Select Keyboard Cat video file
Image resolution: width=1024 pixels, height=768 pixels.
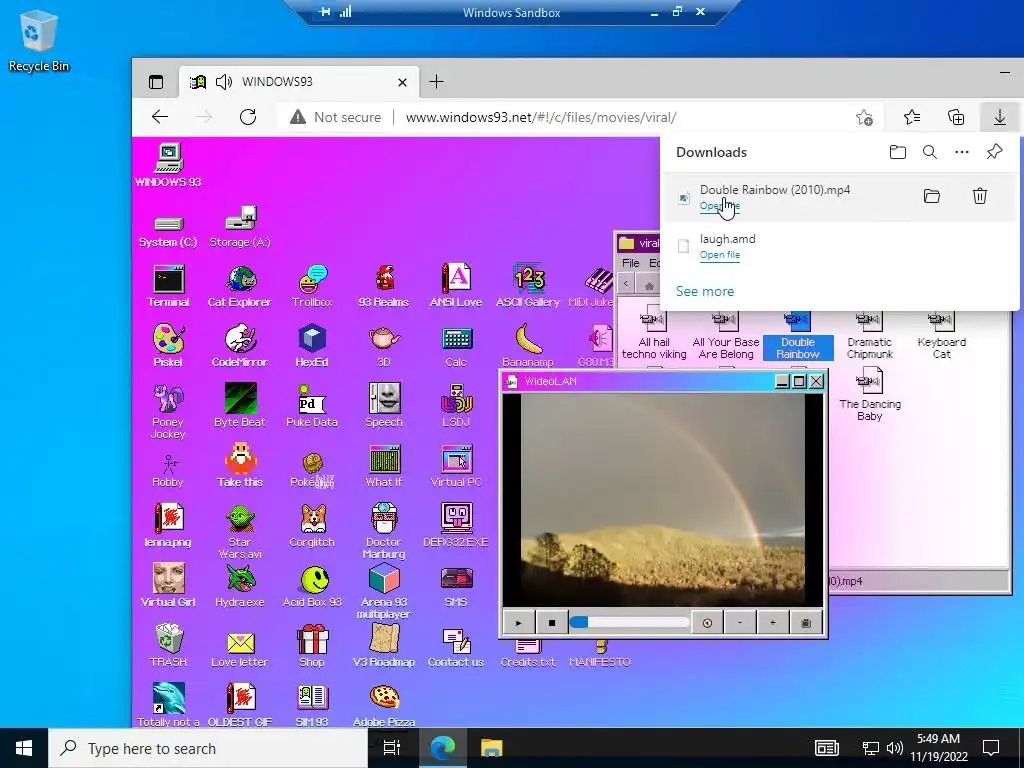[942, 336]
